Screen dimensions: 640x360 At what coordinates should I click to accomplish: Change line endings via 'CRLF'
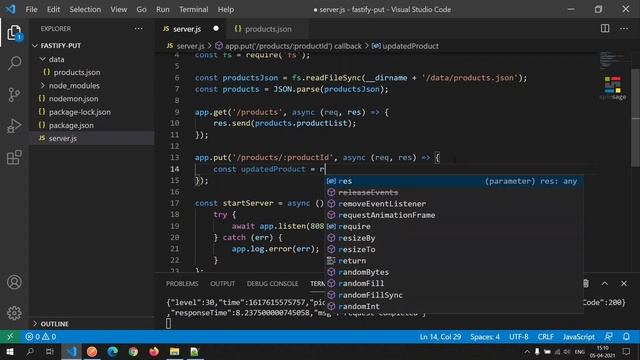tap(545, 337)
